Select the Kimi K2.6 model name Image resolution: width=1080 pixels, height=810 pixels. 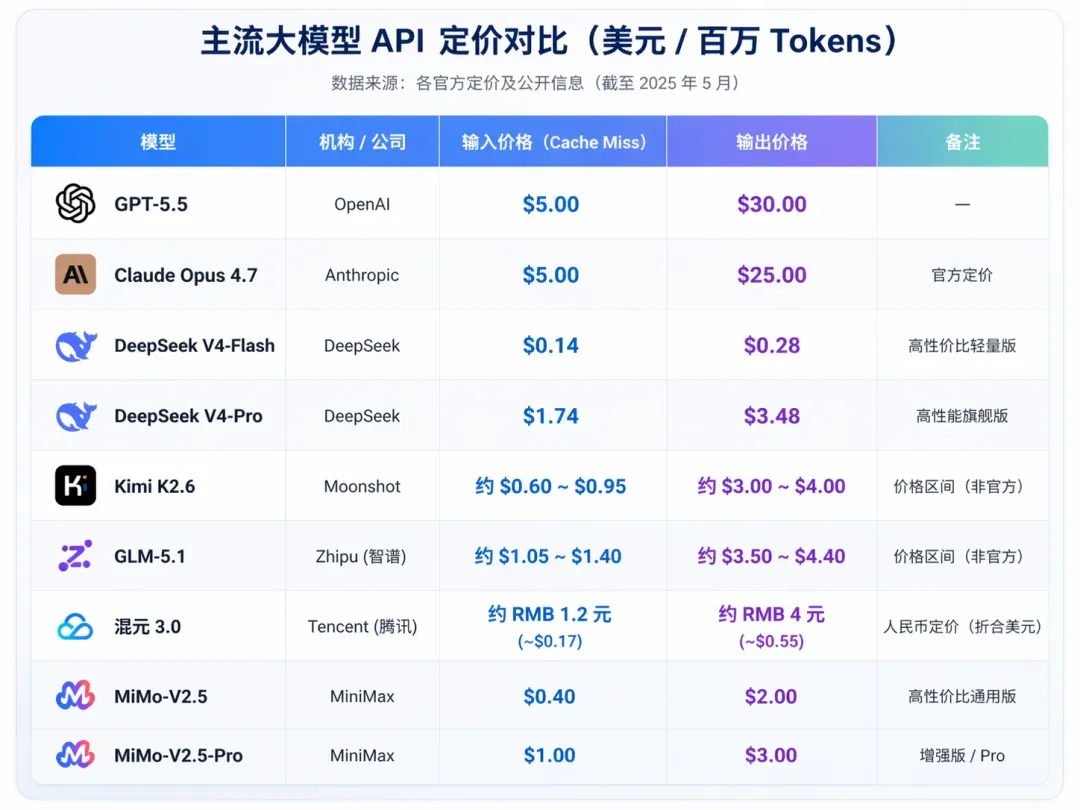pos(154,486)
